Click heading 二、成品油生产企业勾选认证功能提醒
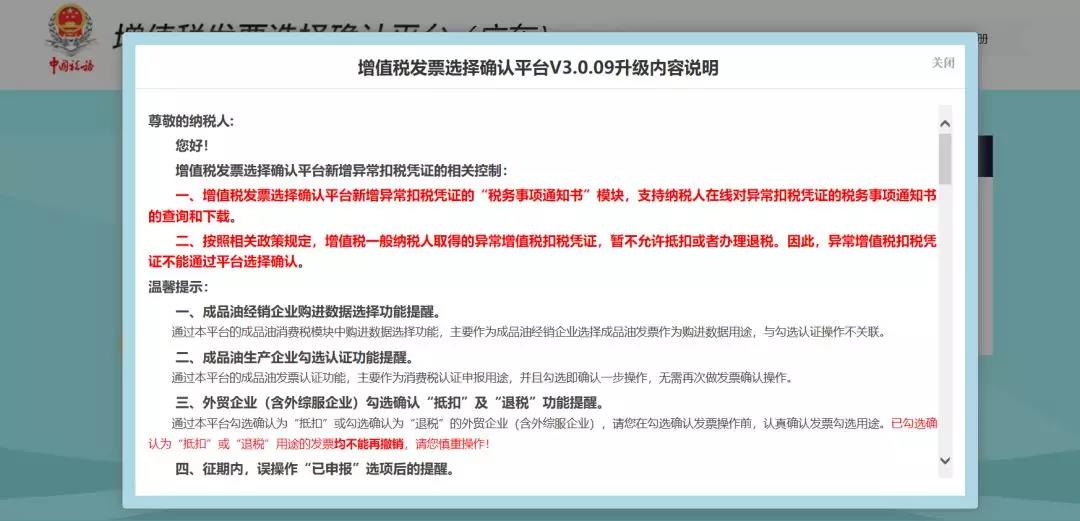The height and width of the screenshot is (521, 1080). (294, 357)
